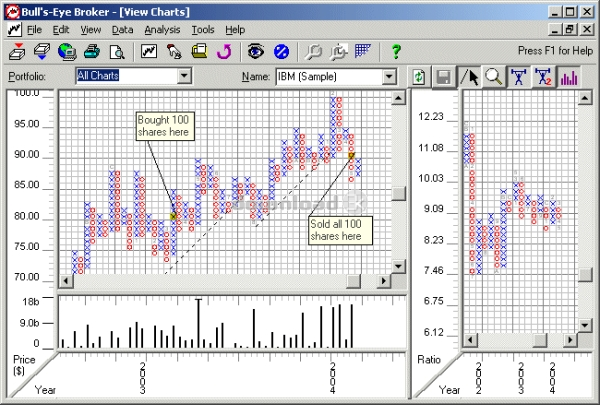Open the Portfolio dropdown showing All Charts
The height and width of the screenshot is (405, 600).
(183, 76)
